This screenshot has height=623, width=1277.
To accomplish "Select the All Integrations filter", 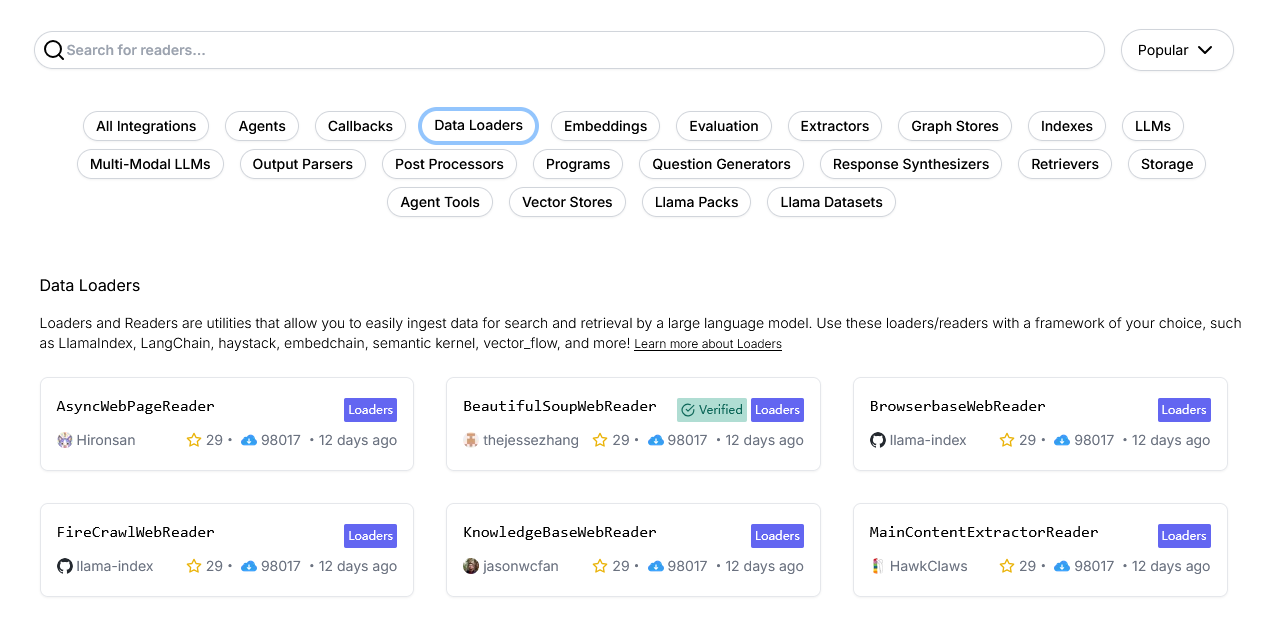I will point(146,126).
